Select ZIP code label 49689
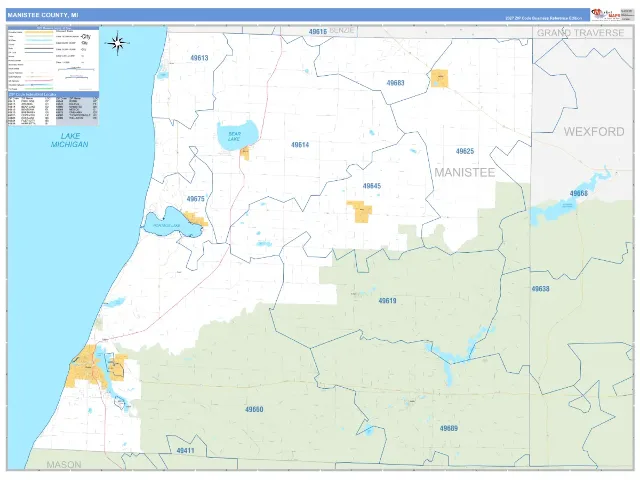This screenshot has width=640, height=480. [449, 428]
